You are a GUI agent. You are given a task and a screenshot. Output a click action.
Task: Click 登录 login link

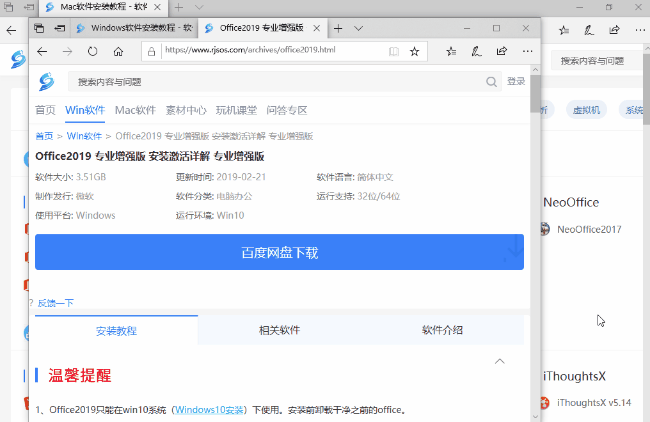(516, 81)
